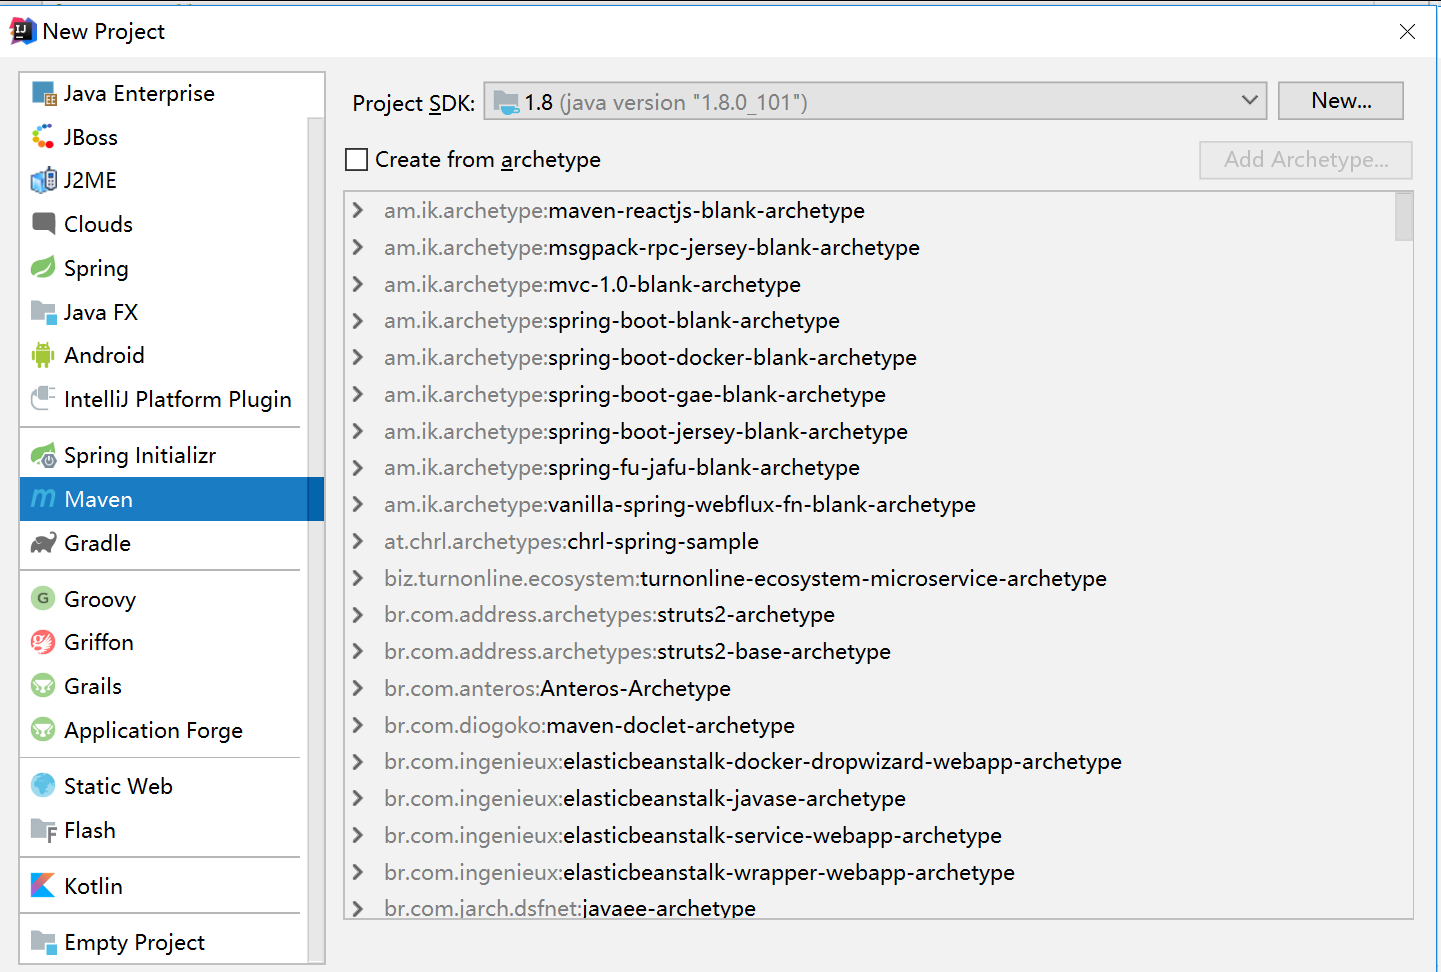Screen dimensions: 1441x972
Task: Expand maven-reactjs-blank-archetype node
Action: (358, 211)
